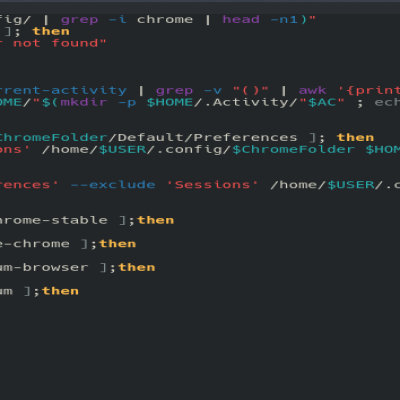Screen dimensions: 400x400
Task: Click '-n1' option after head
Action: click(x=284, y=20)
